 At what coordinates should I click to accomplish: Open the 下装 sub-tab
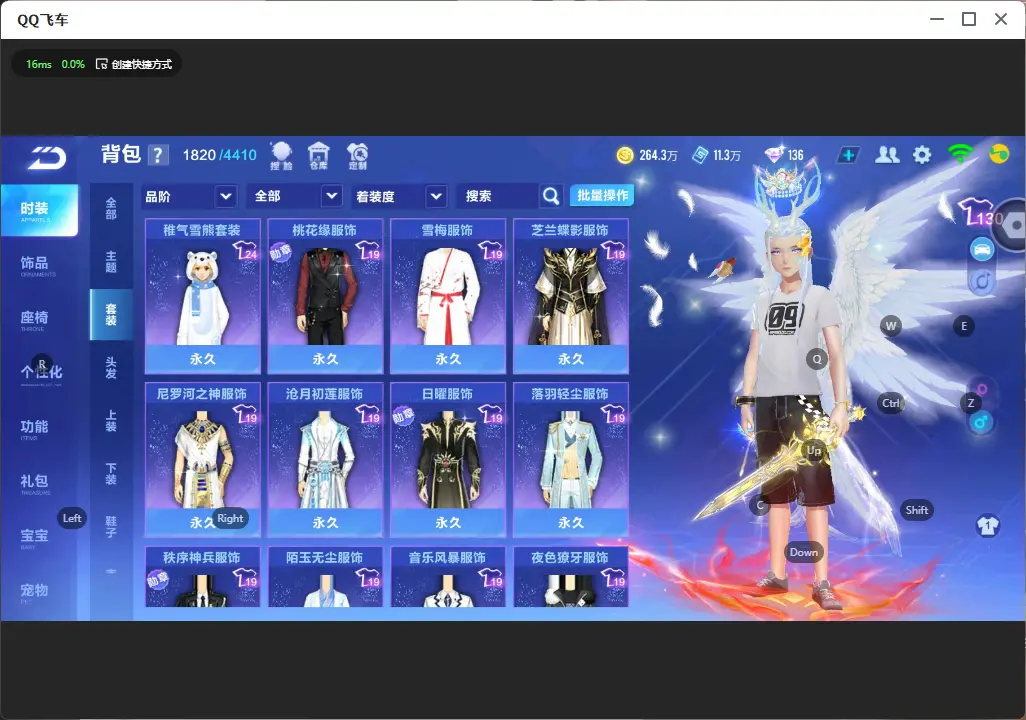click(111, 474)
